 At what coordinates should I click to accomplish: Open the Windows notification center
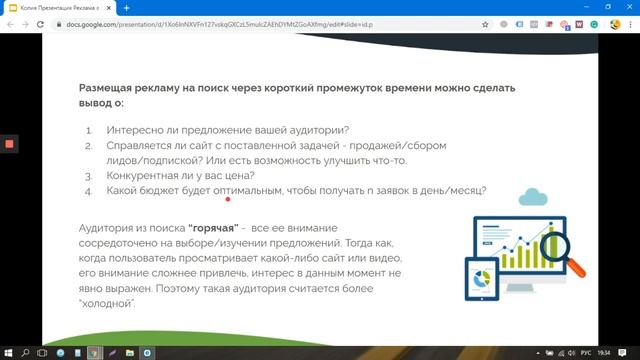pyautogui.click(x=622, y=353)
